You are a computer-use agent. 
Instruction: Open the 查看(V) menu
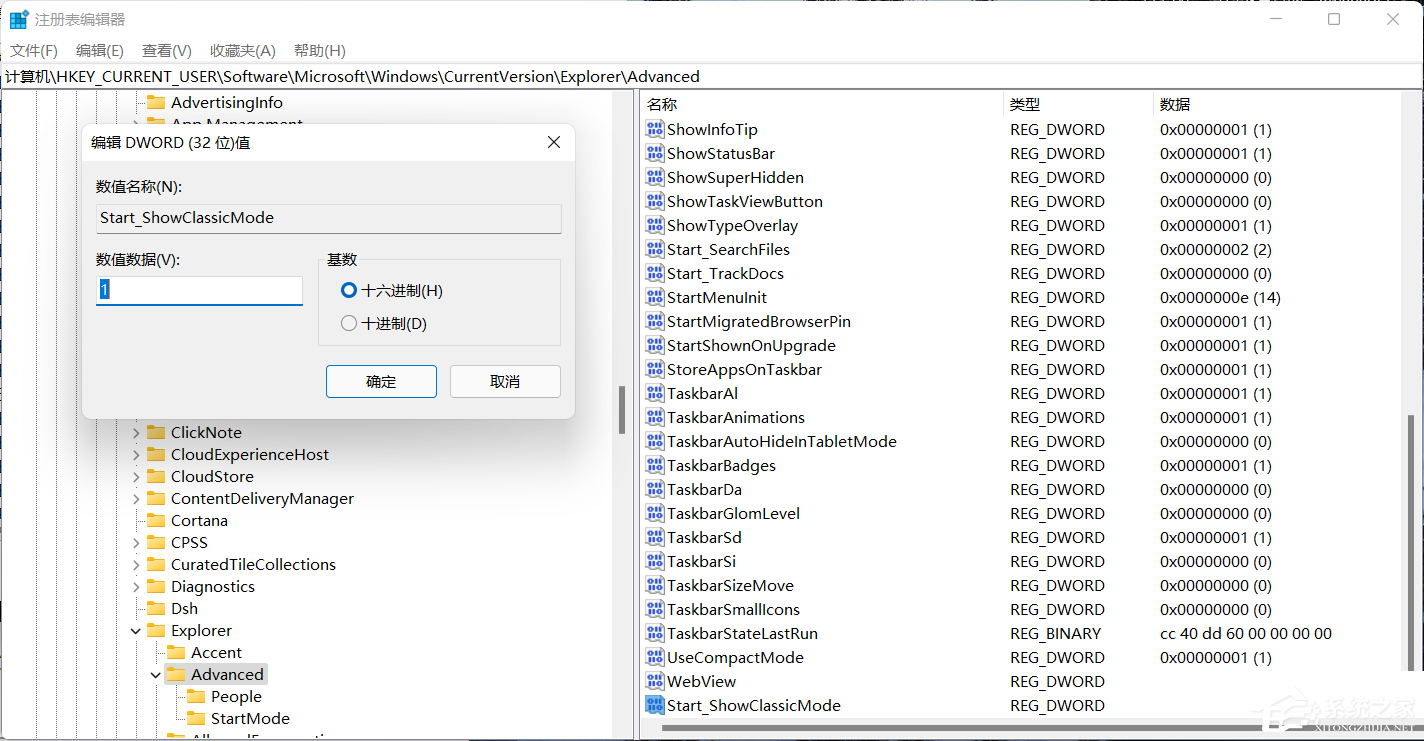167,50
